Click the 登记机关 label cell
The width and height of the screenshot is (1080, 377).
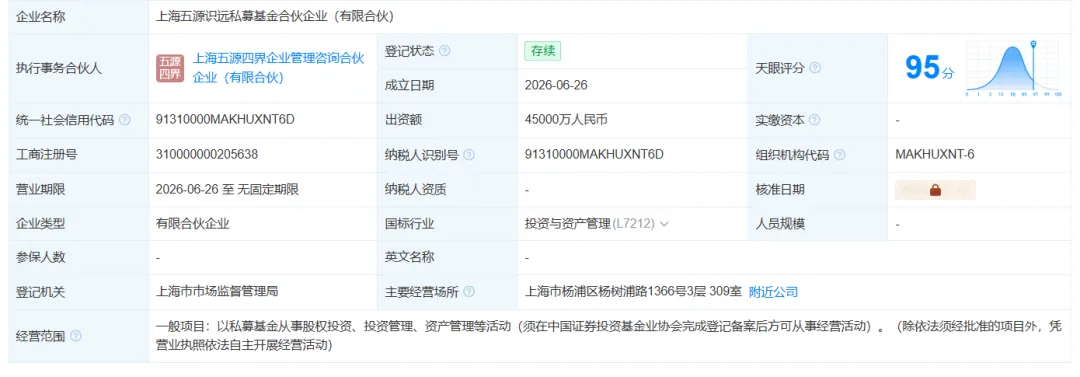[x=79, y=292]
